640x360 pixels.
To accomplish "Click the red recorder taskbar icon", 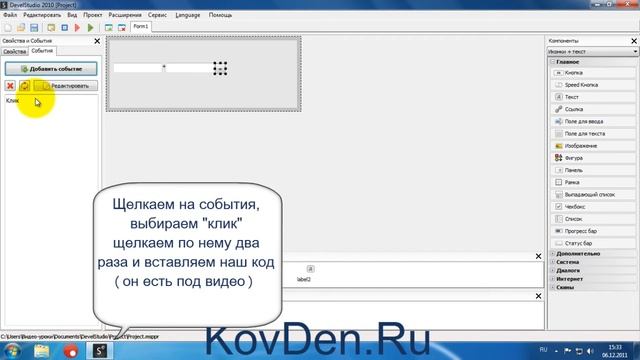I will tap(71, 351).
